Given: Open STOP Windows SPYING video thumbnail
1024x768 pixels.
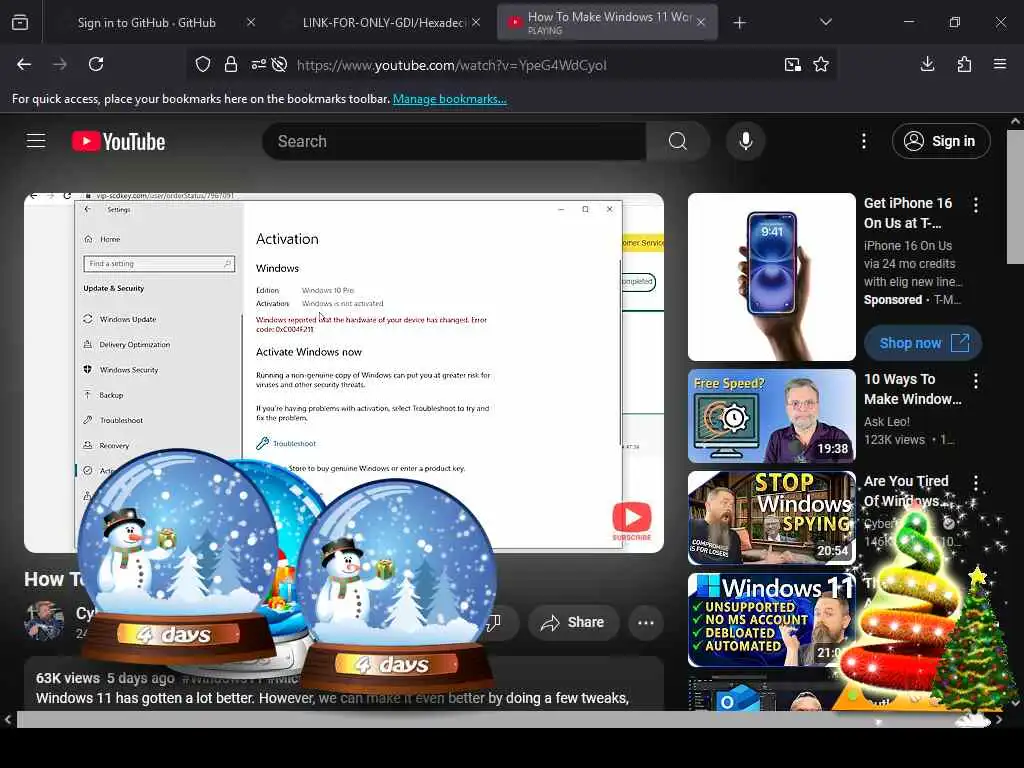Looking at the screenshot, I should point(771,518).
